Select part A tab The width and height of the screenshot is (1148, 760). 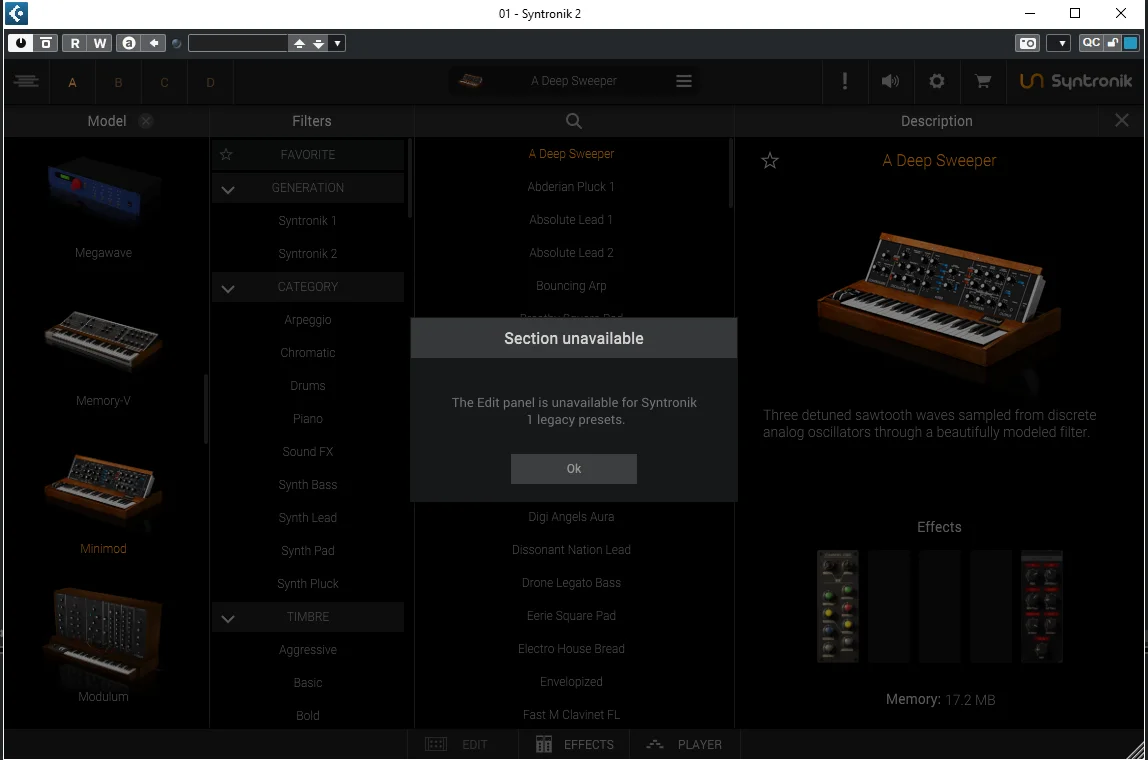tap(72, 82)
